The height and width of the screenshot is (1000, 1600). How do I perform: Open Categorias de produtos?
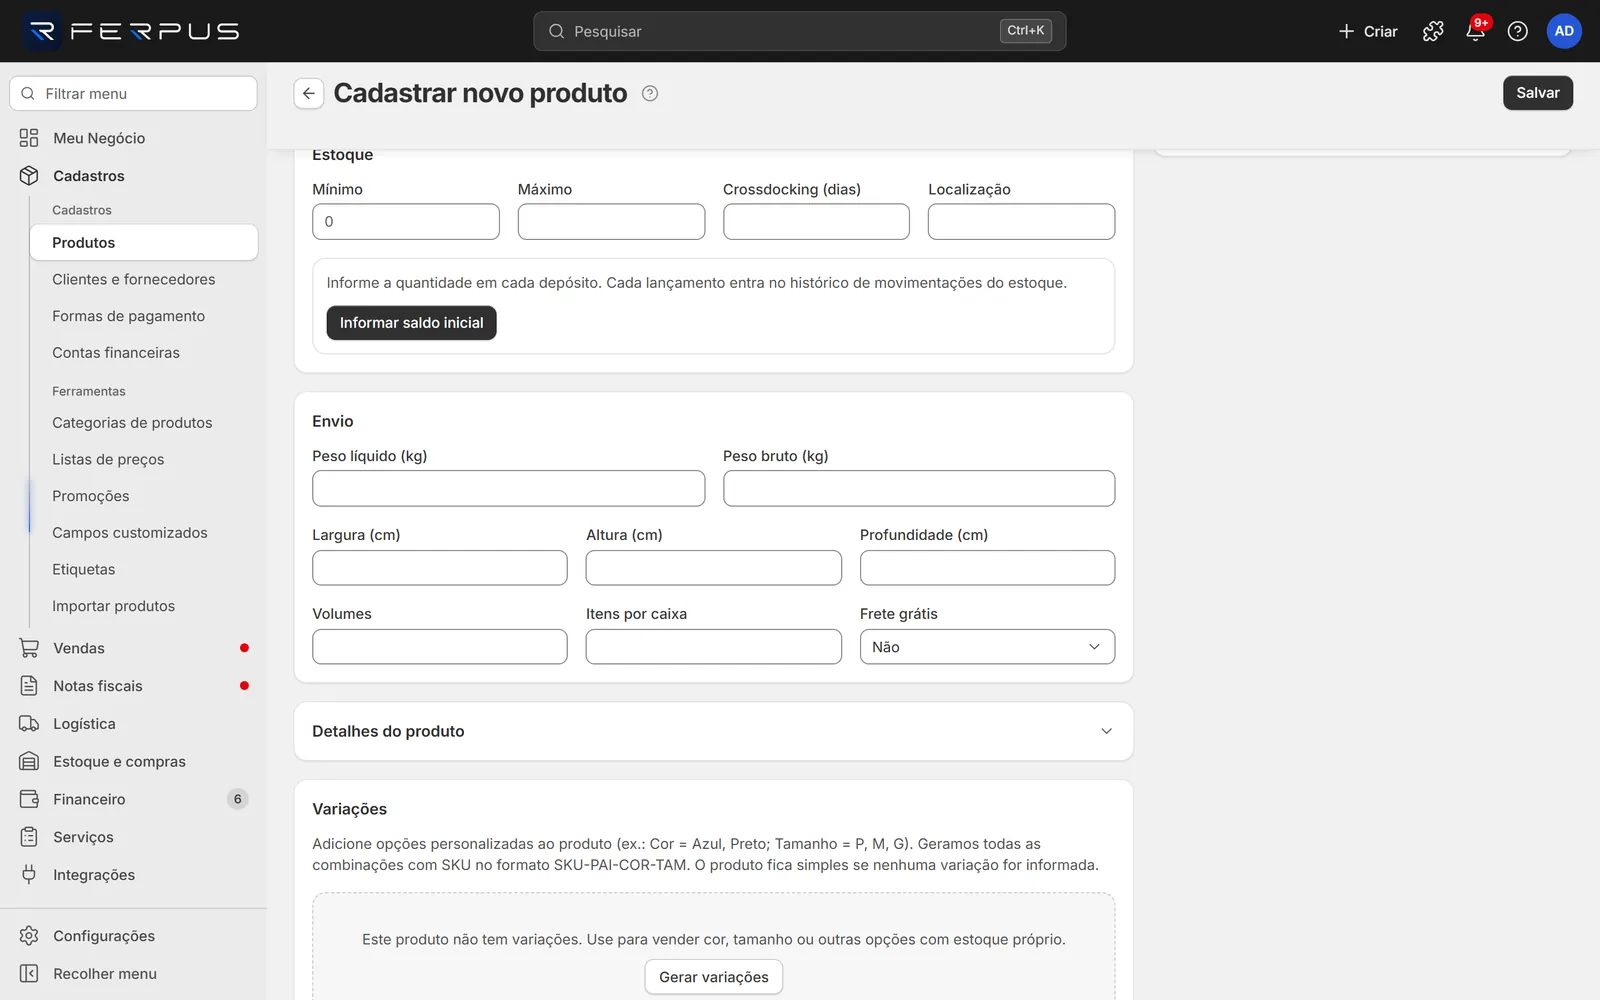[x=143, y=423]
